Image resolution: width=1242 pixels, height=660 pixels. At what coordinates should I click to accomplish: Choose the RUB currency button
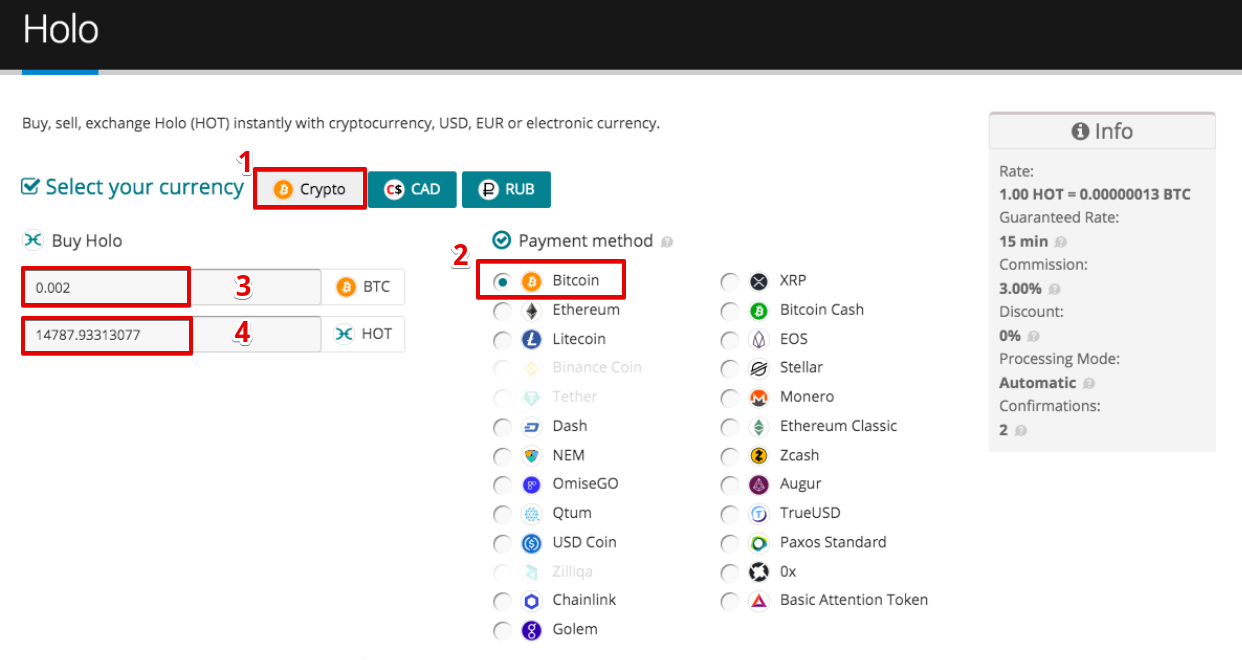(x=506, y=189)
